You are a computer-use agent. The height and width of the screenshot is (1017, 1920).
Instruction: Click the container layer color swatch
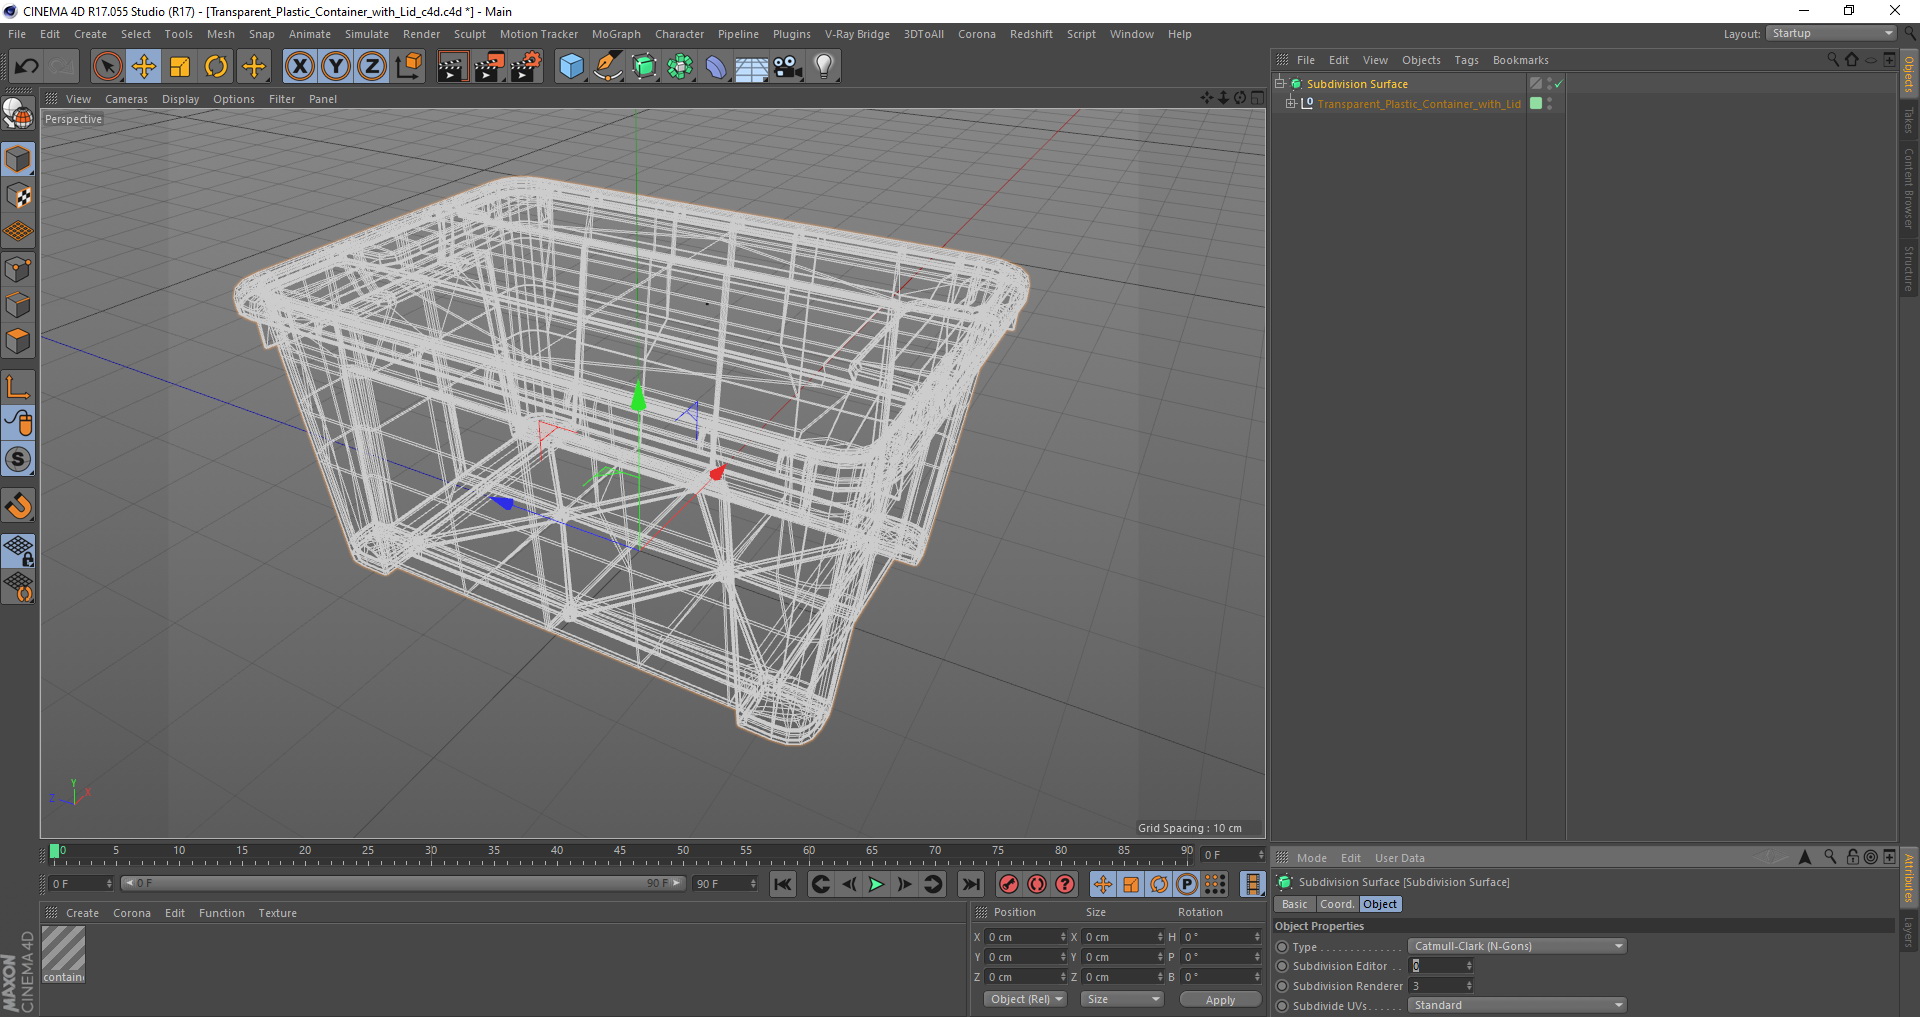click(1536, 103)
